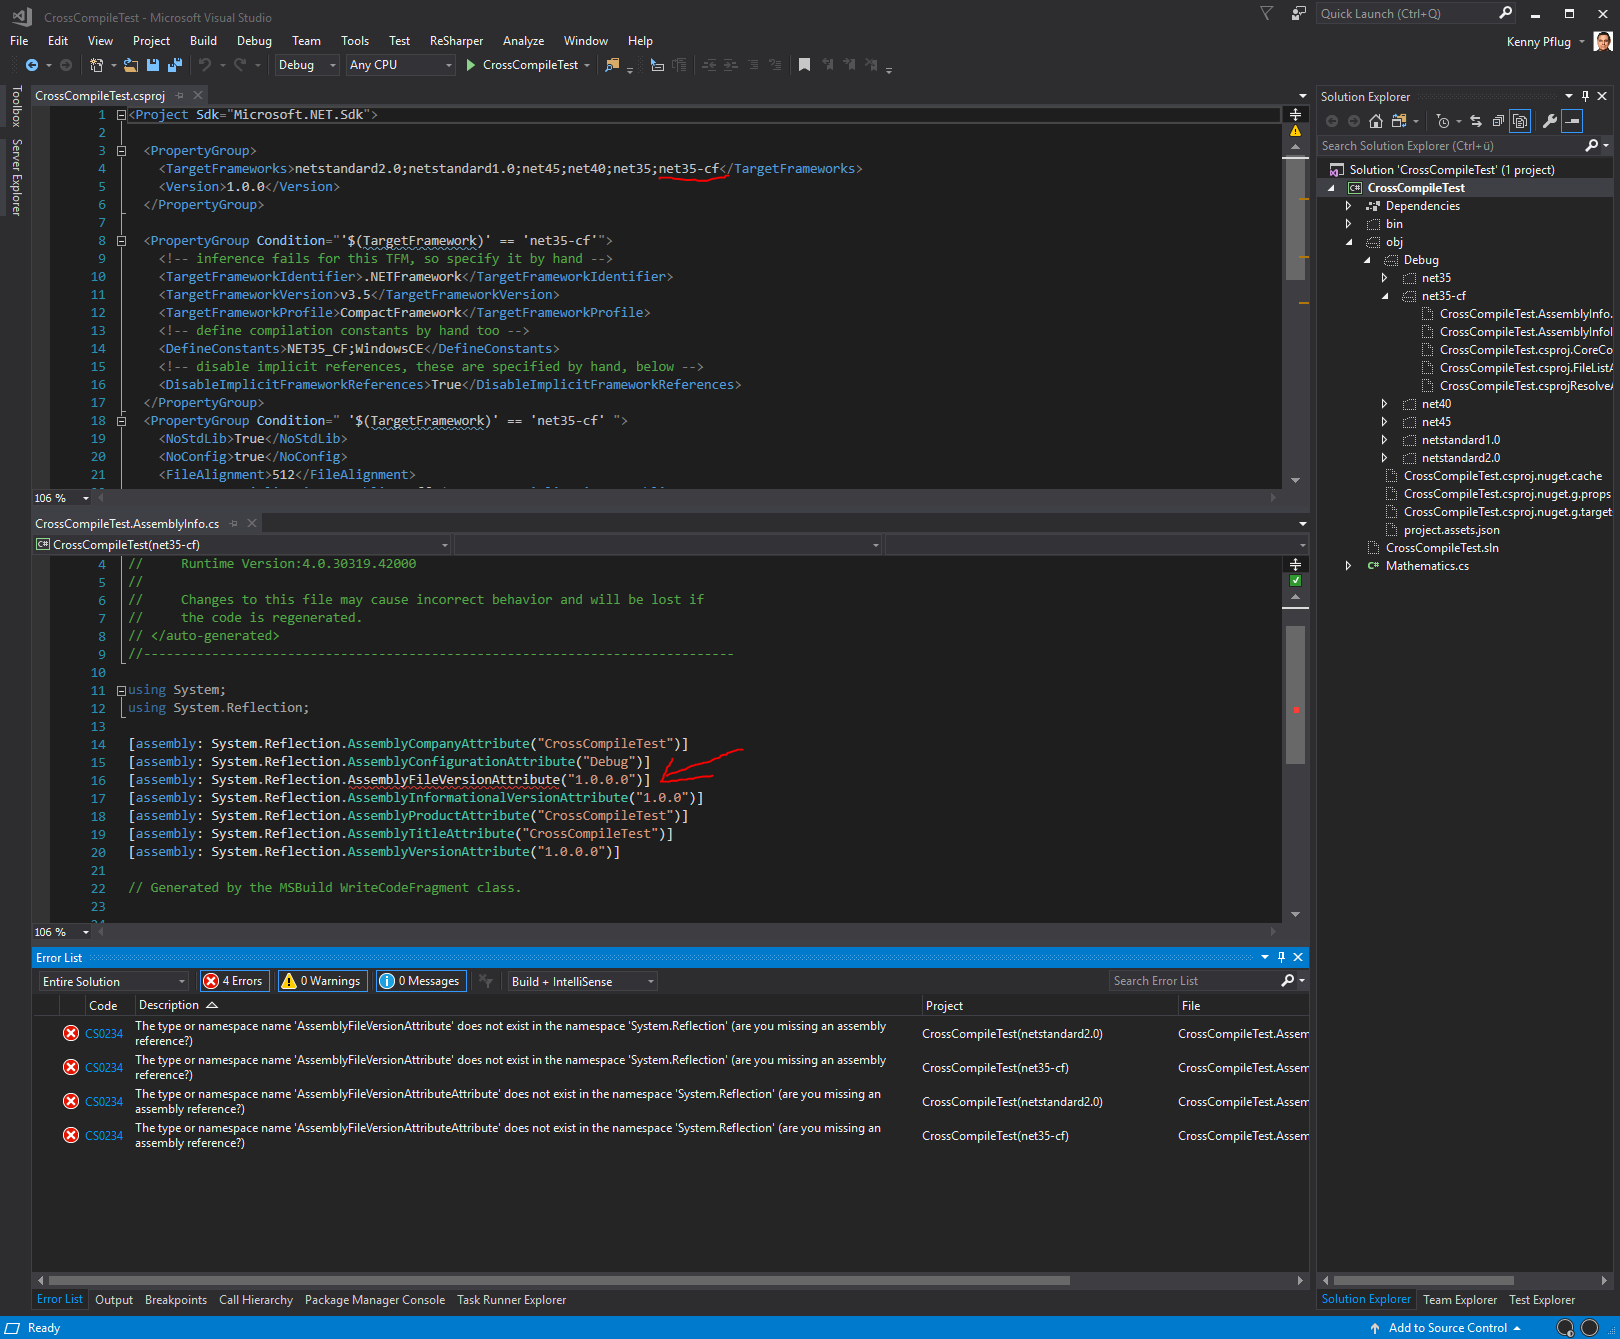
Task: Click Sync with Active Document icon
Action: point(1475,122)
